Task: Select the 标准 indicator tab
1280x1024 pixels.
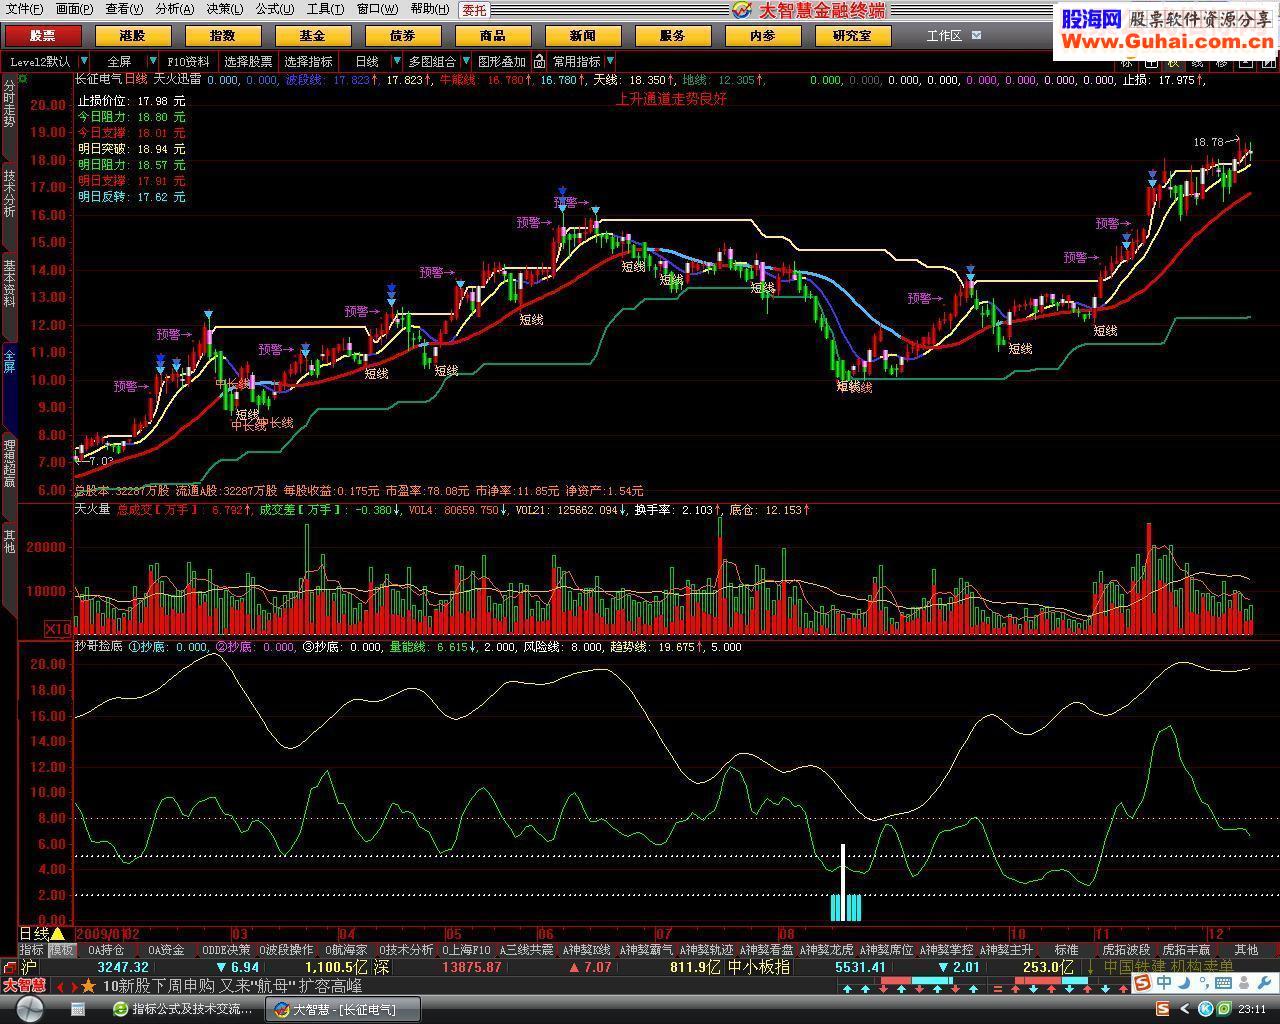Action: pyautogui.click(x=1066, y=949)
